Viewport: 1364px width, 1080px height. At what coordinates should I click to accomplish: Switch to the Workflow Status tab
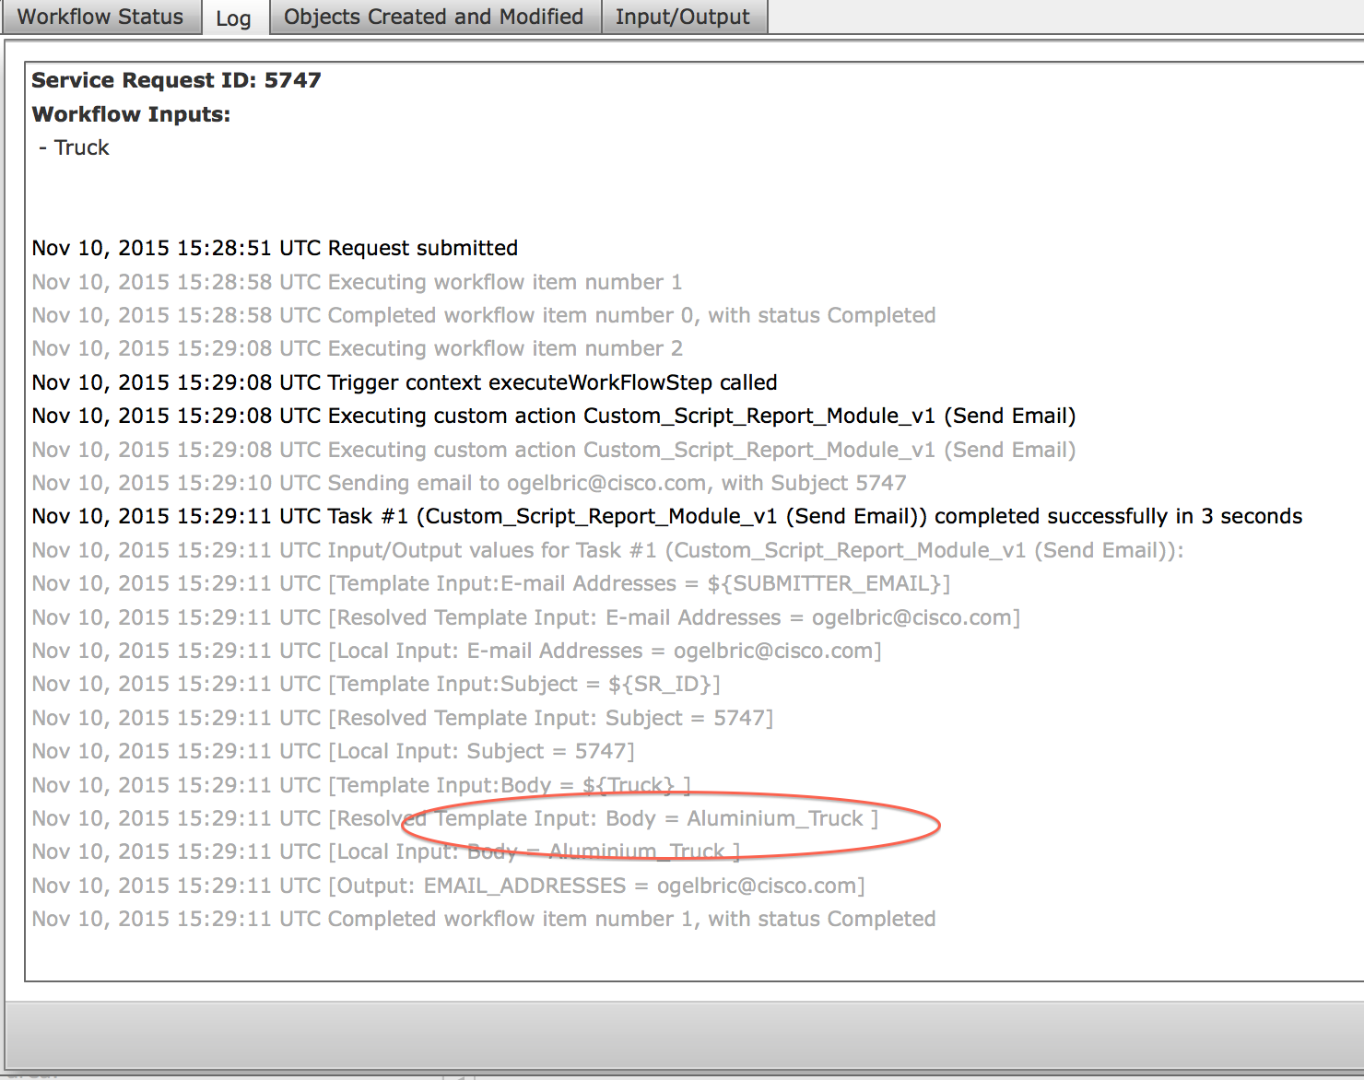pyautogui.click(x=100, y=17)
